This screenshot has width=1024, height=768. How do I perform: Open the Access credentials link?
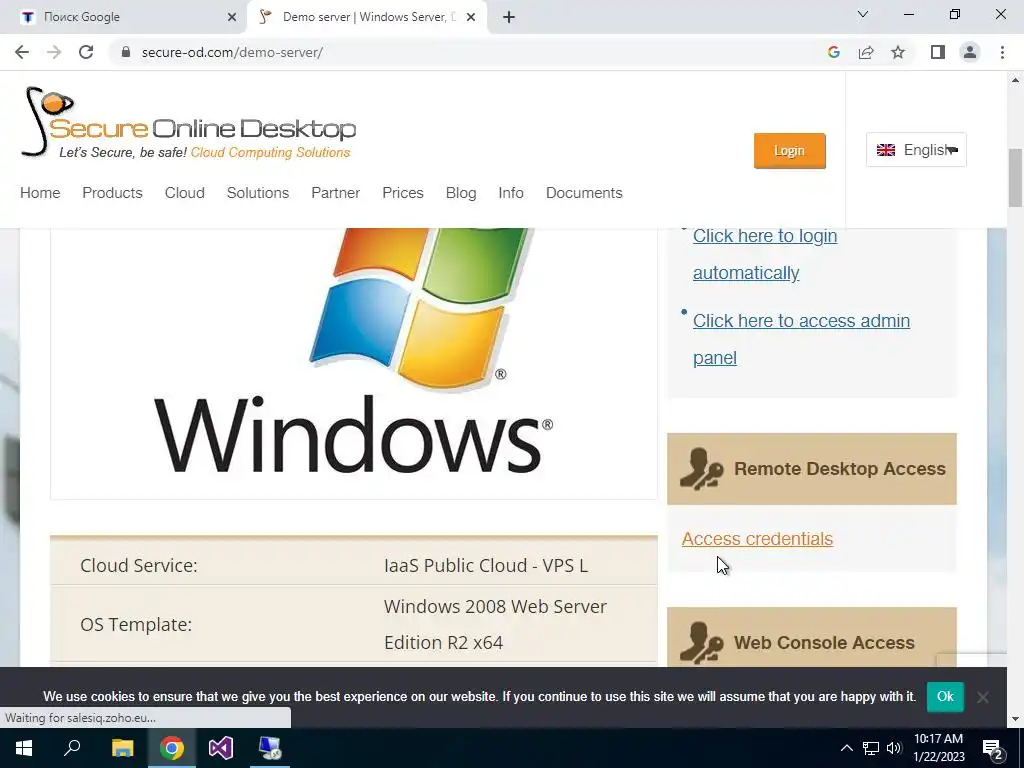click(x=758, y=539)
